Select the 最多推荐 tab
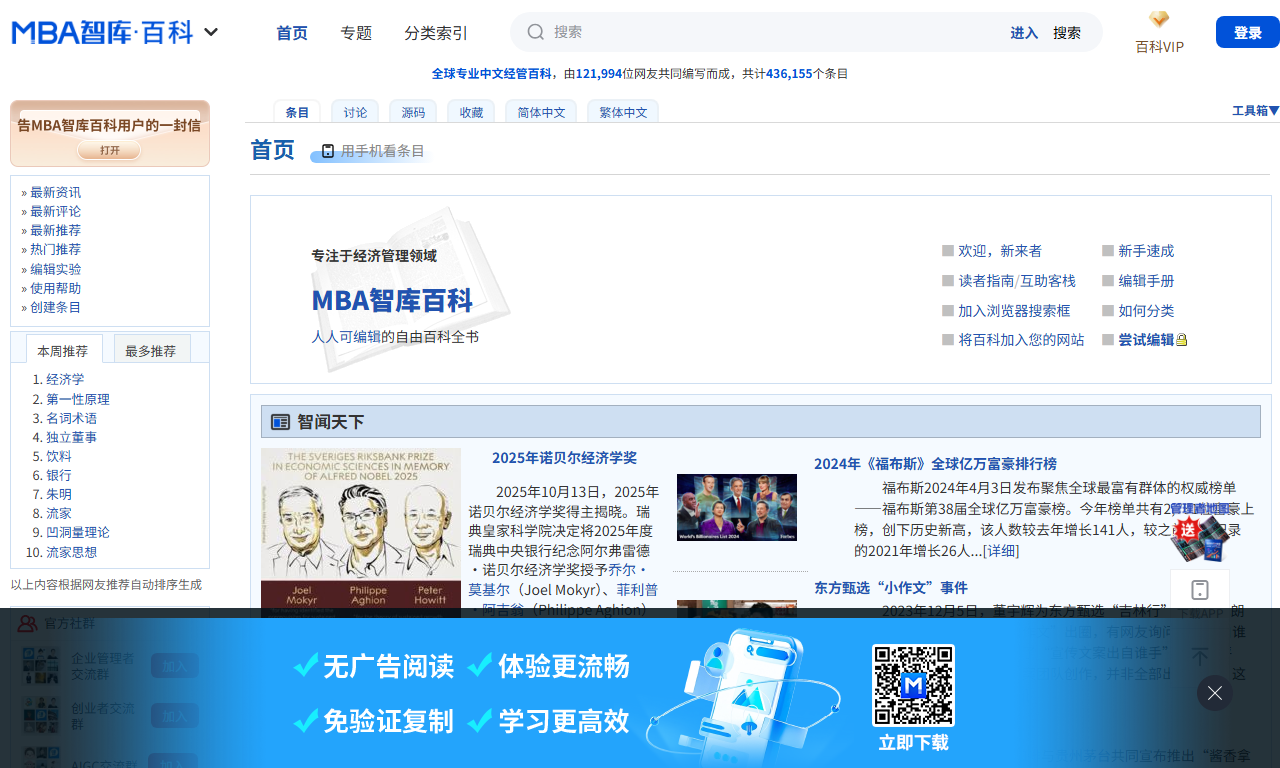 point(150,350)
